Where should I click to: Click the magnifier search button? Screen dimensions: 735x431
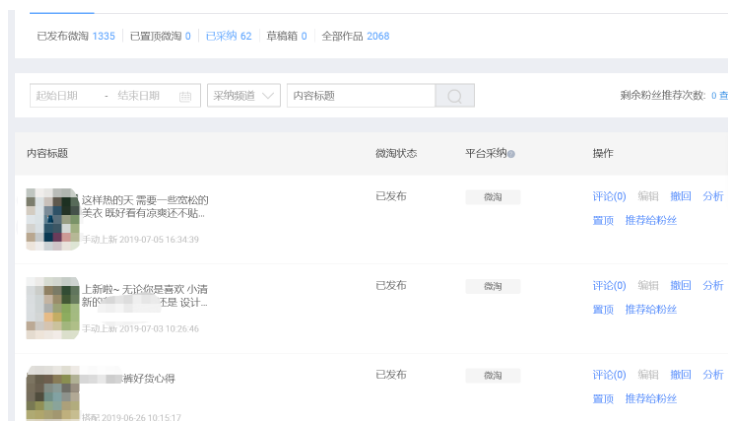[454, 96]
